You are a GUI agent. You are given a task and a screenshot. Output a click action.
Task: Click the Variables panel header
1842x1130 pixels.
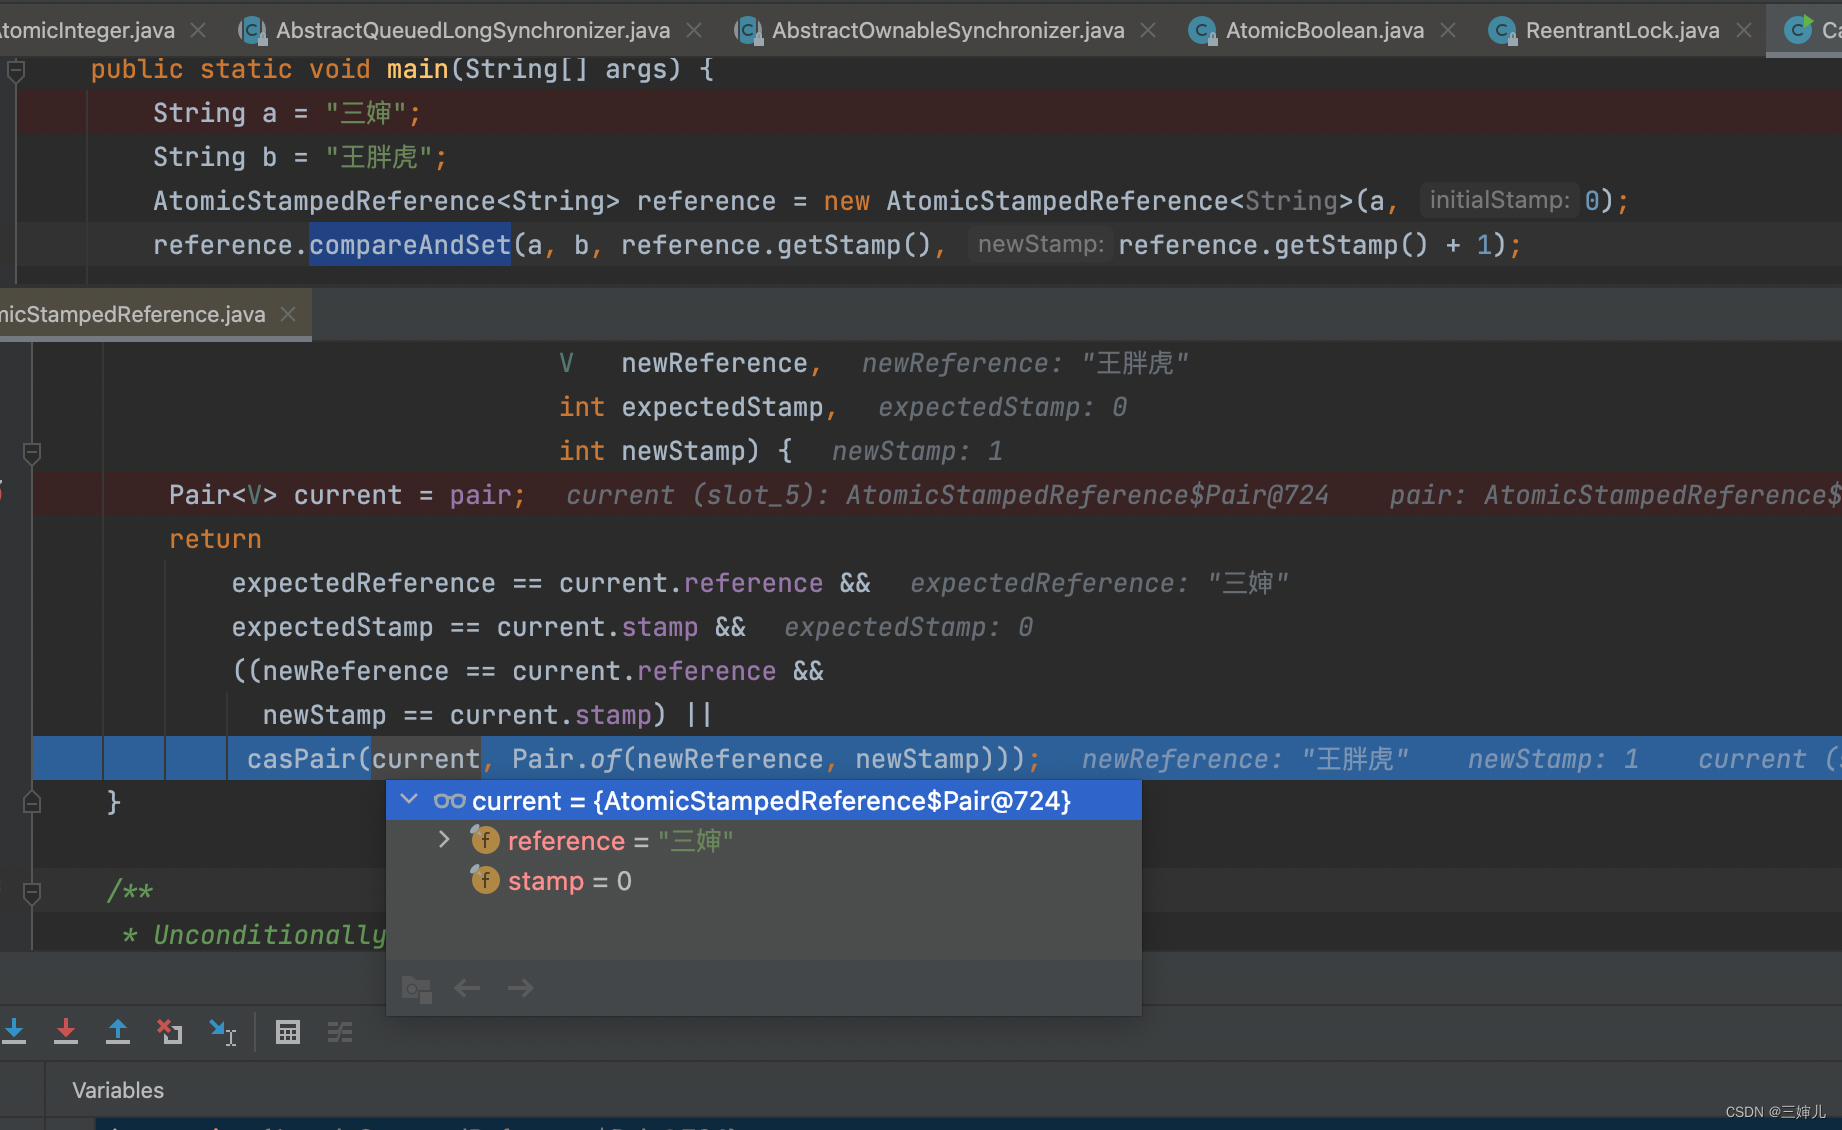pos(118,1090)
